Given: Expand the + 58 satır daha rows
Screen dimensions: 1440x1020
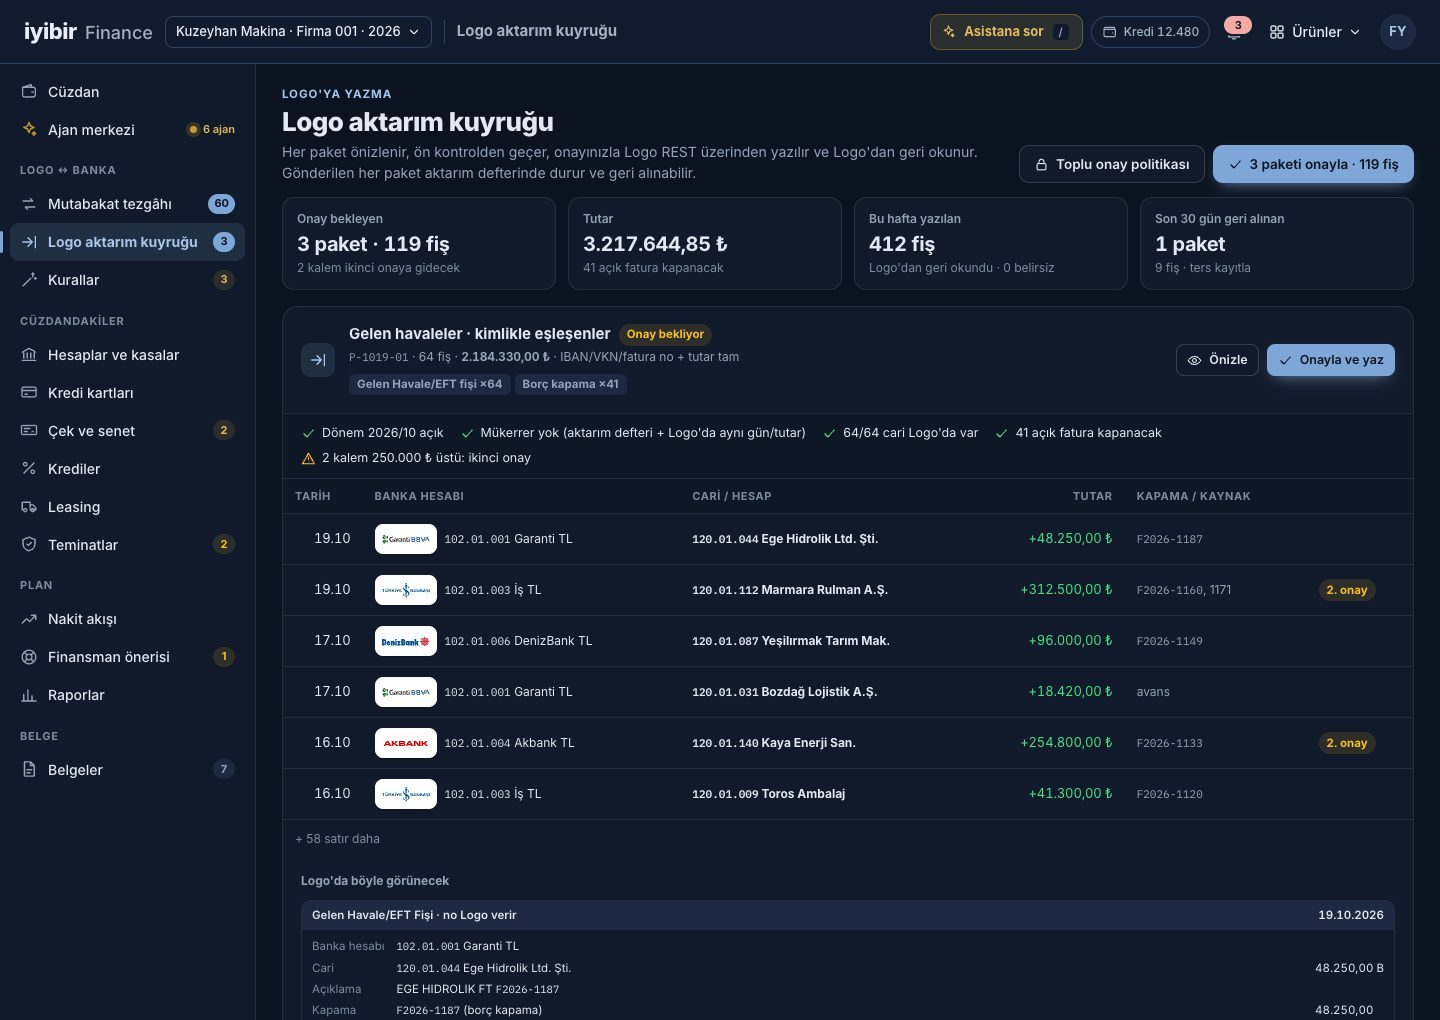Looking at the screenshot, I should (337, 839).
